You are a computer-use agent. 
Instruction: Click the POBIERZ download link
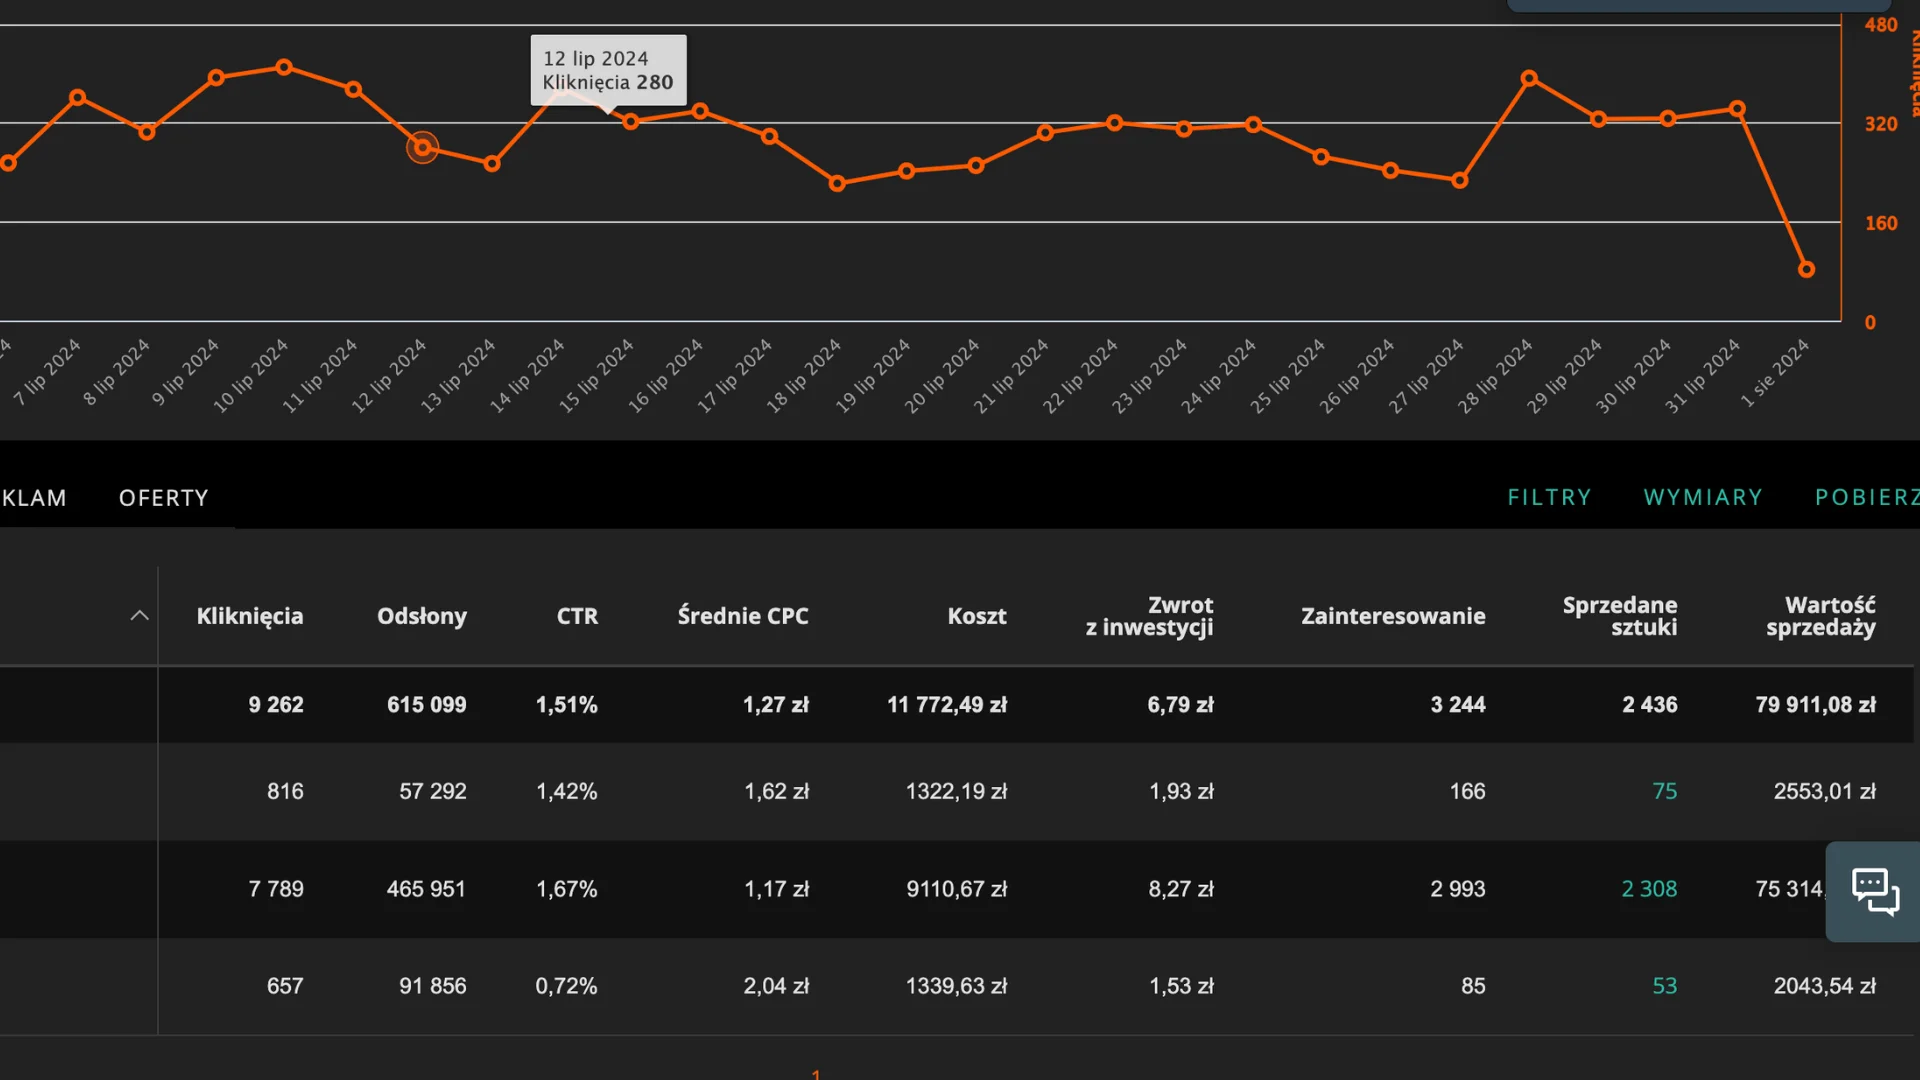pyautogui.click(x=1867, y=497)
